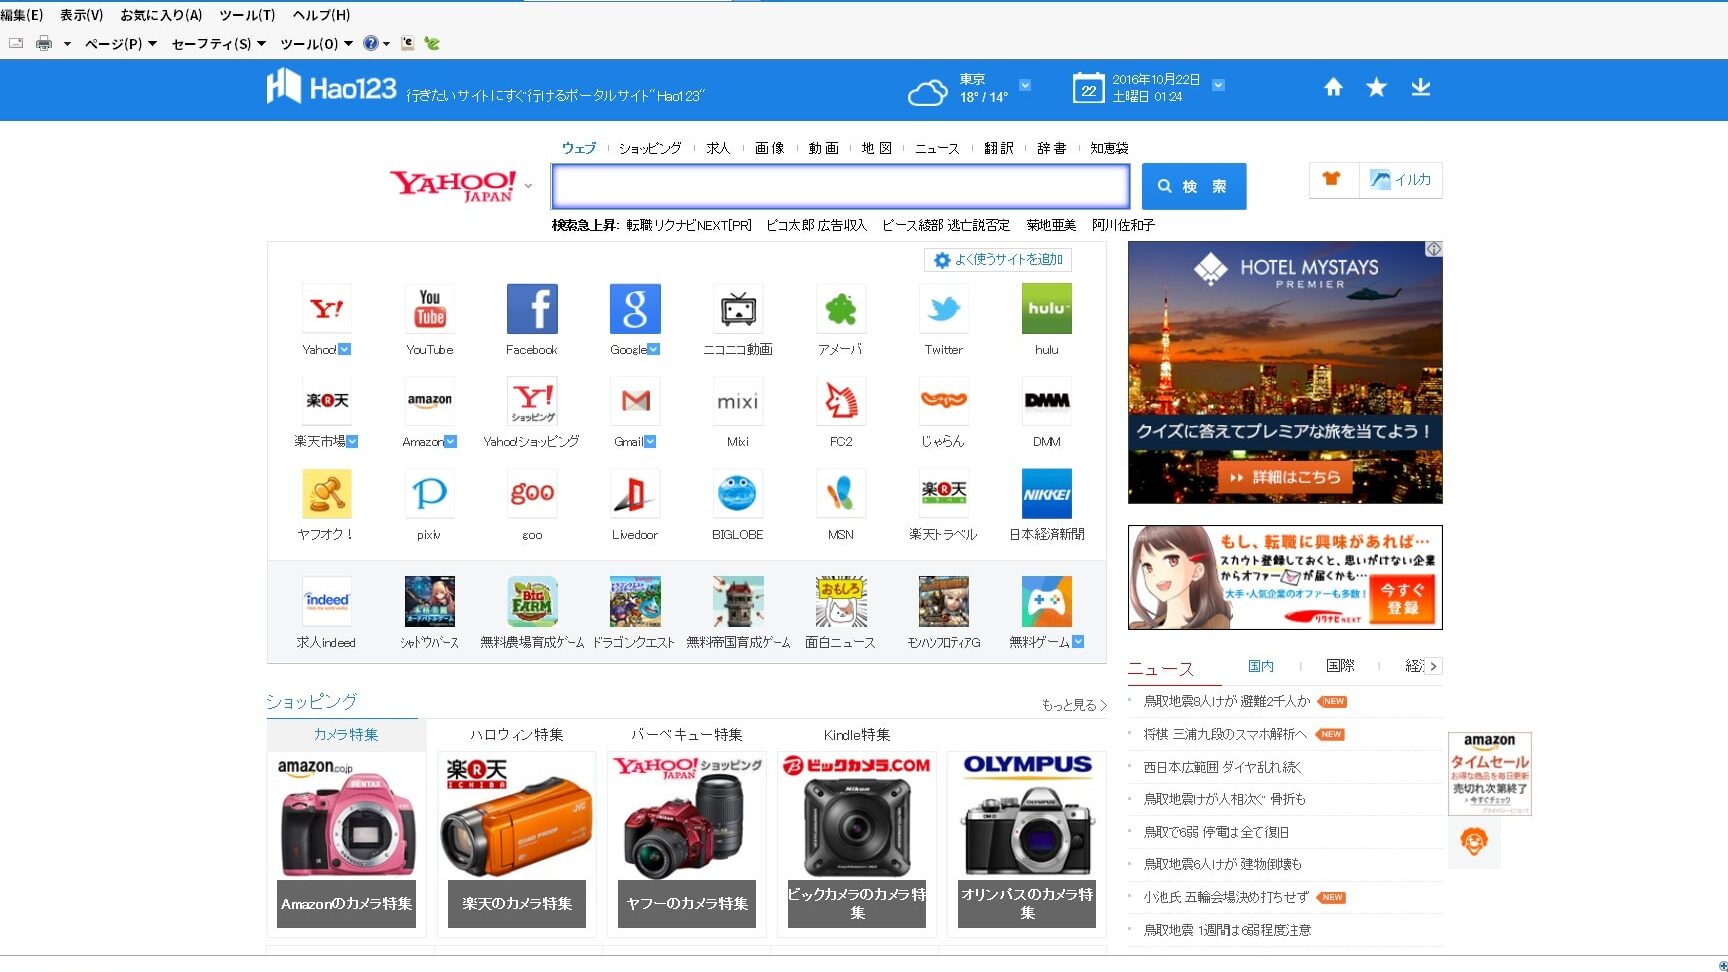Open the Twitter bird icon
The height and width of the screenshot is (972, 1728).
(944, 308)
